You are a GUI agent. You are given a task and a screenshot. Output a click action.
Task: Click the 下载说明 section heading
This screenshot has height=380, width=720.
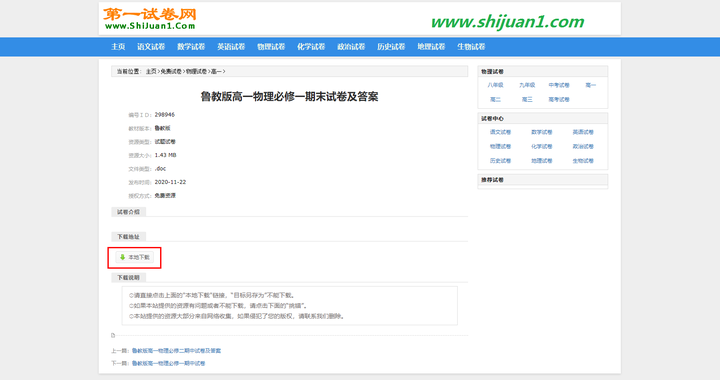point(128,278)
